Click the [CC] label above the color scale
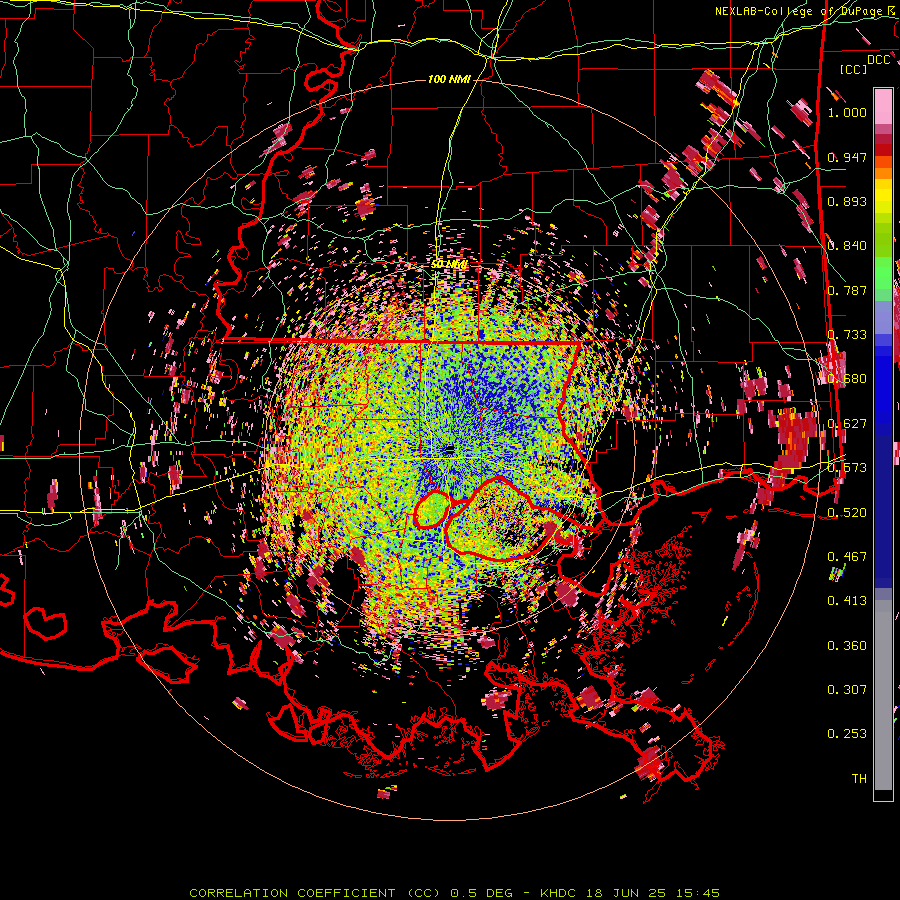This screenshot has height=900, width=900. [x=853, y=69]
